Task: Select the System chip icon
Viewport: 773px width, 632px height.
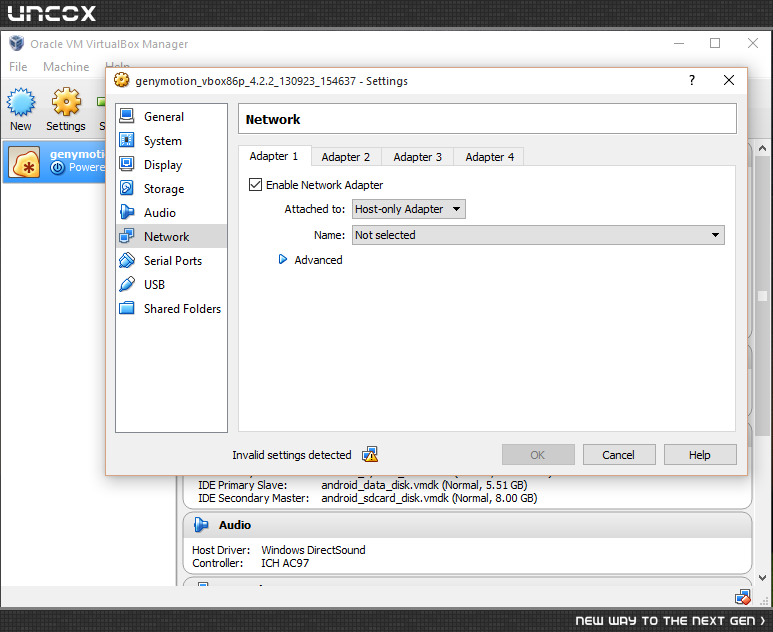Action: [127, 140]
